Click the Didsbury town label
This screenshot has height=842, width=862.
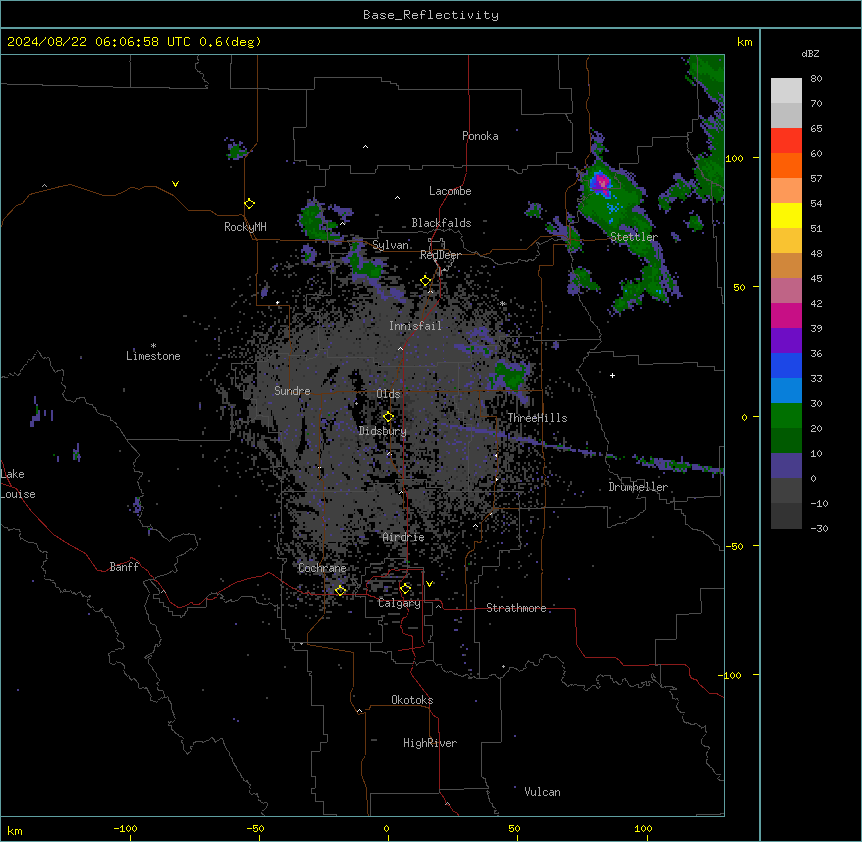(x=382, y=431)
